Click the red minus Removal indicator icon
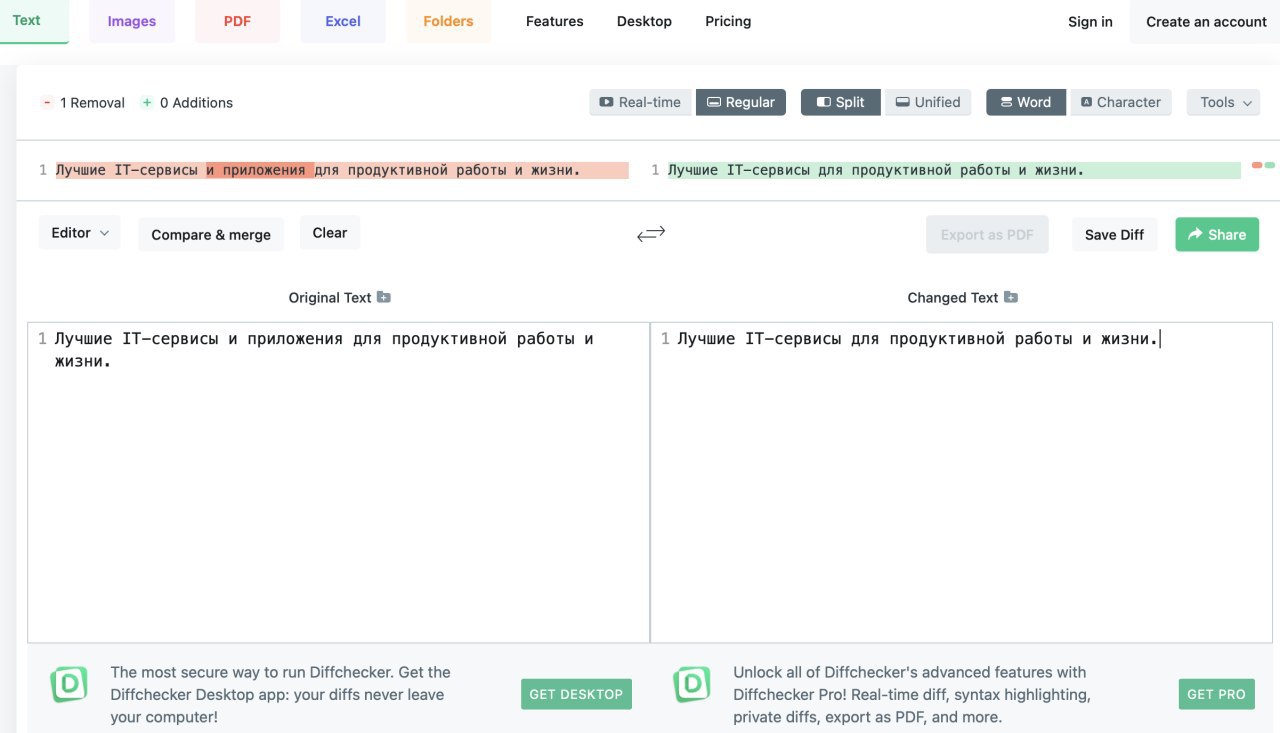This screenshot has width=1280, height=733. [x=47, y=103]
